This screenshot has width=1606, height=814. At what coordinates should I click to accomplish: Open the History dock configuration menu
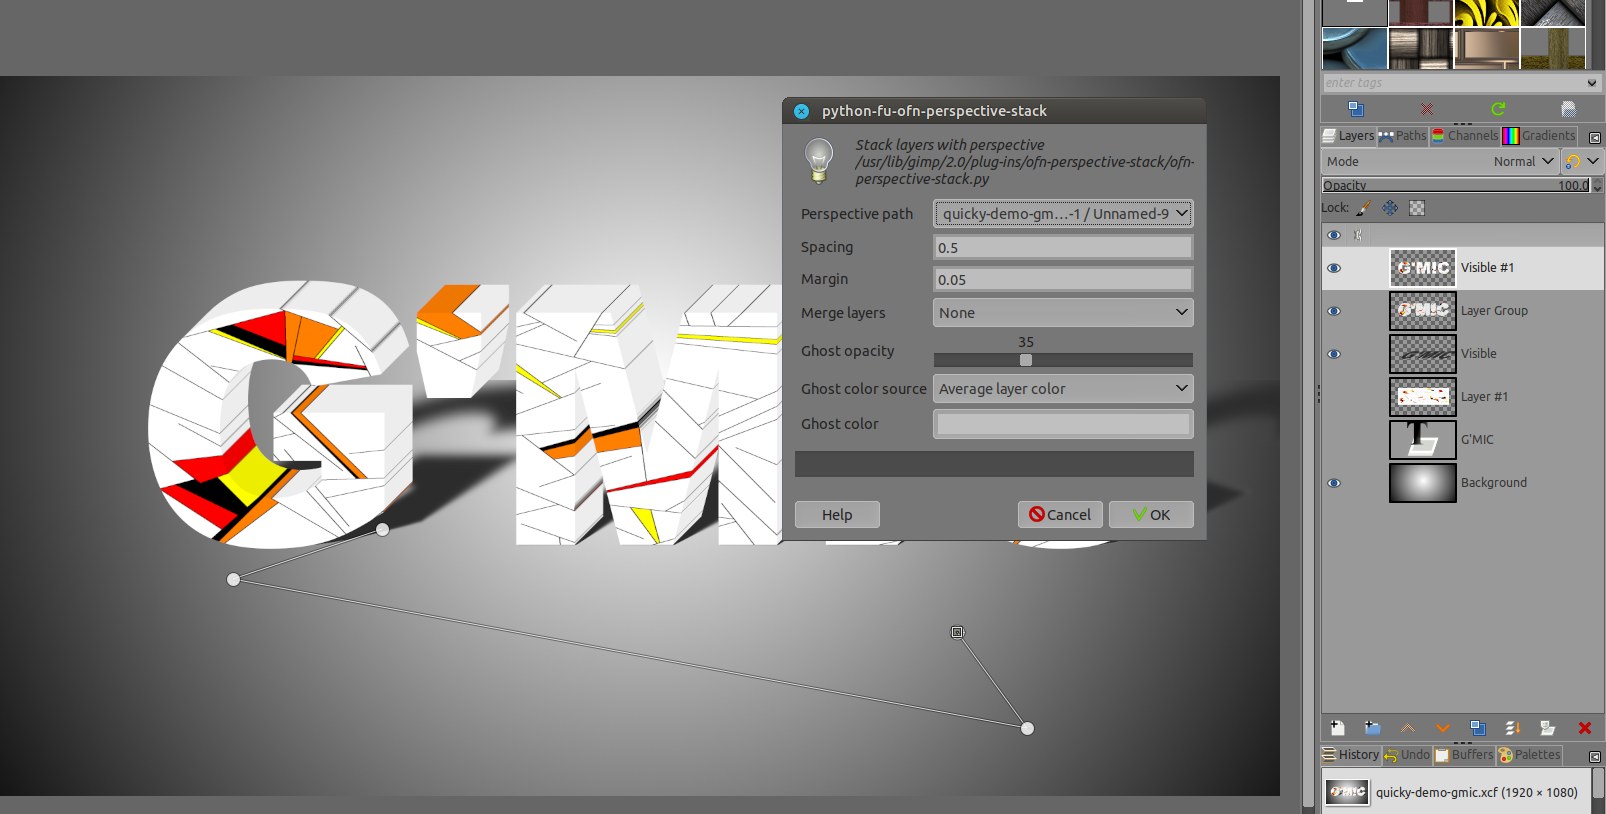[1594, 756]
